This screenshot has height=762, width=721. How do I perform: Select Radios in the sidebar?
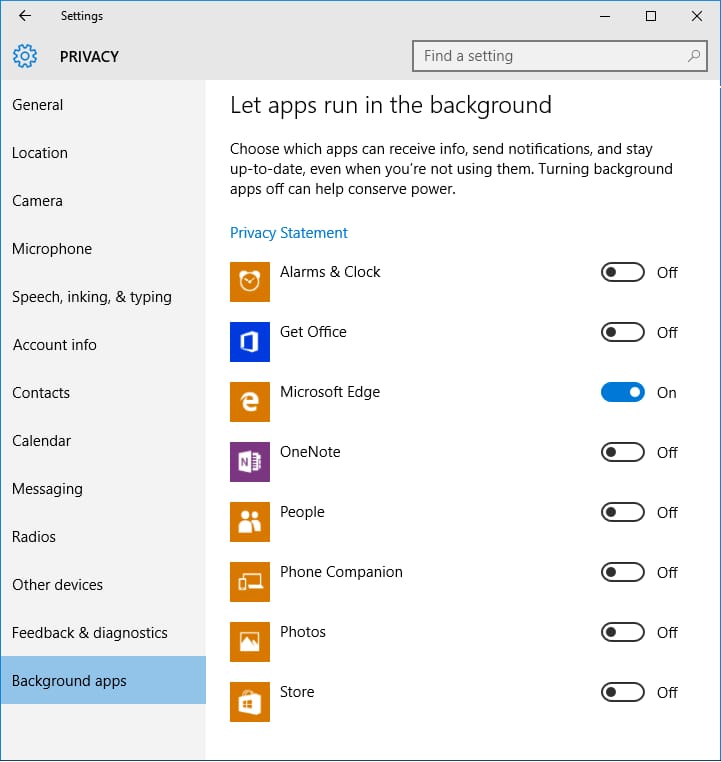pos(103,537)
